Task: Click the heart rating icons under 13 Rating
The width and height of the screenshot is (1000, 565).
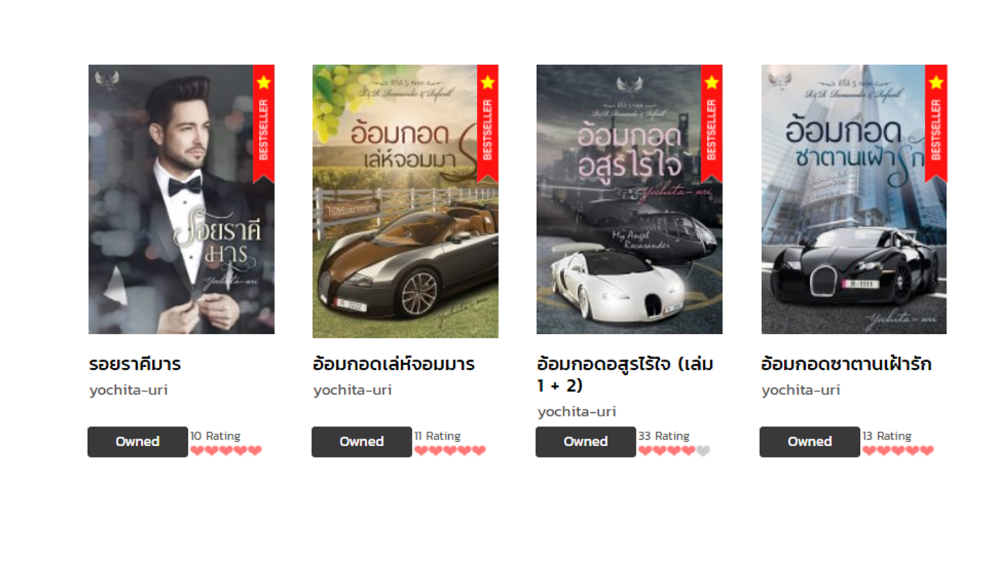Action: tap(898, 451)
